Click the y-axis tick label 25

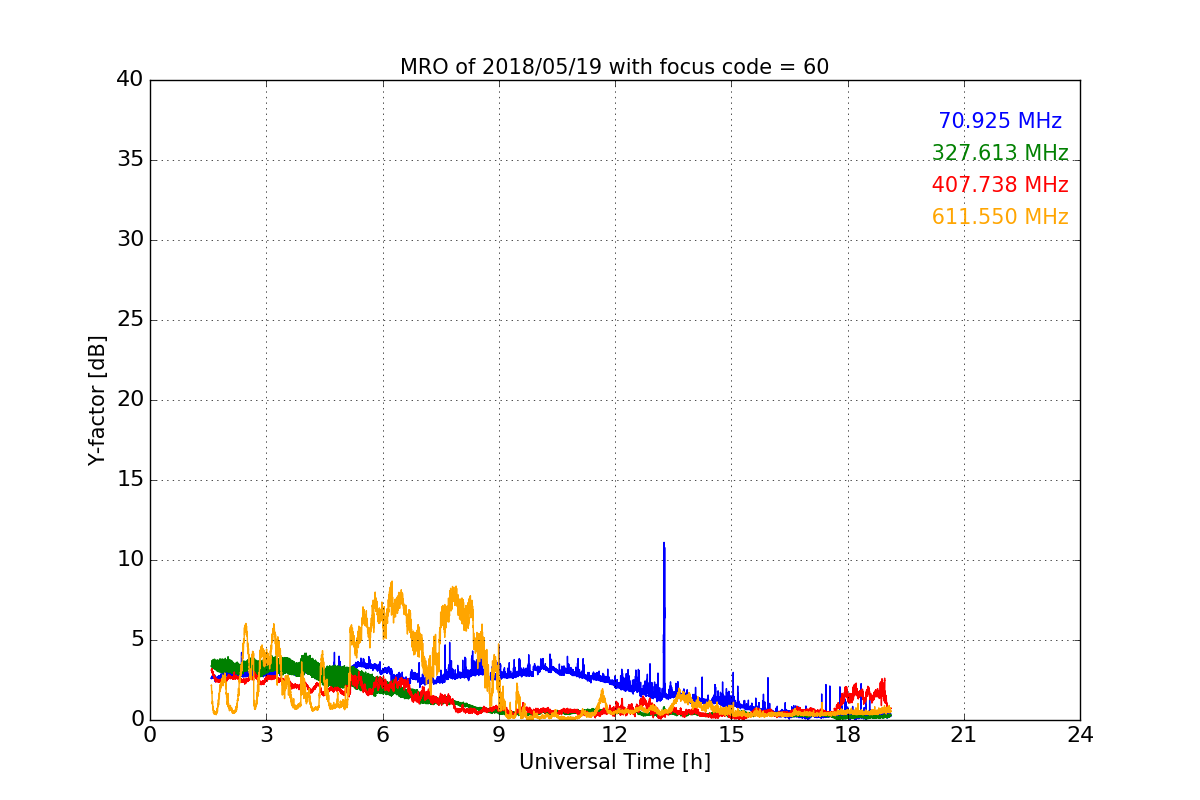click(x=130, y=320)
